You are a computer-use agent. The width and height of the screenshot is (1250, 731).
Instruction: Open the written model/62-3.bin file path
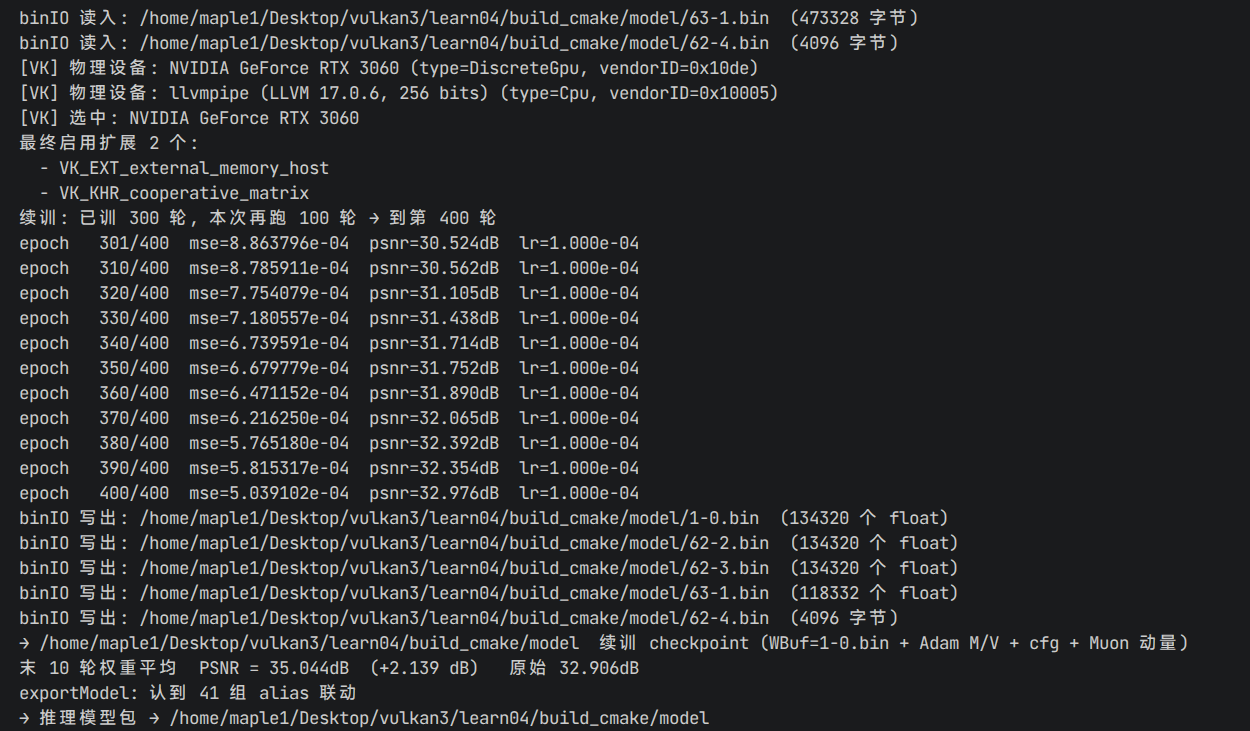point(454,568)
